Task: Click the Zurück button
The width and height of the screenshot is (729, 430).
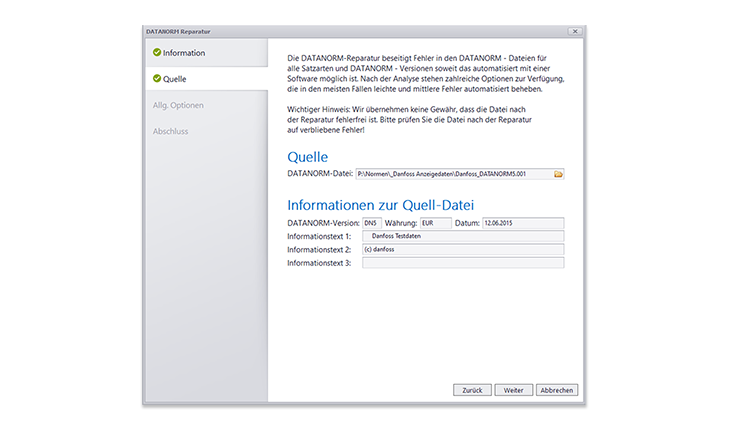Action: [x=472, y=390]
